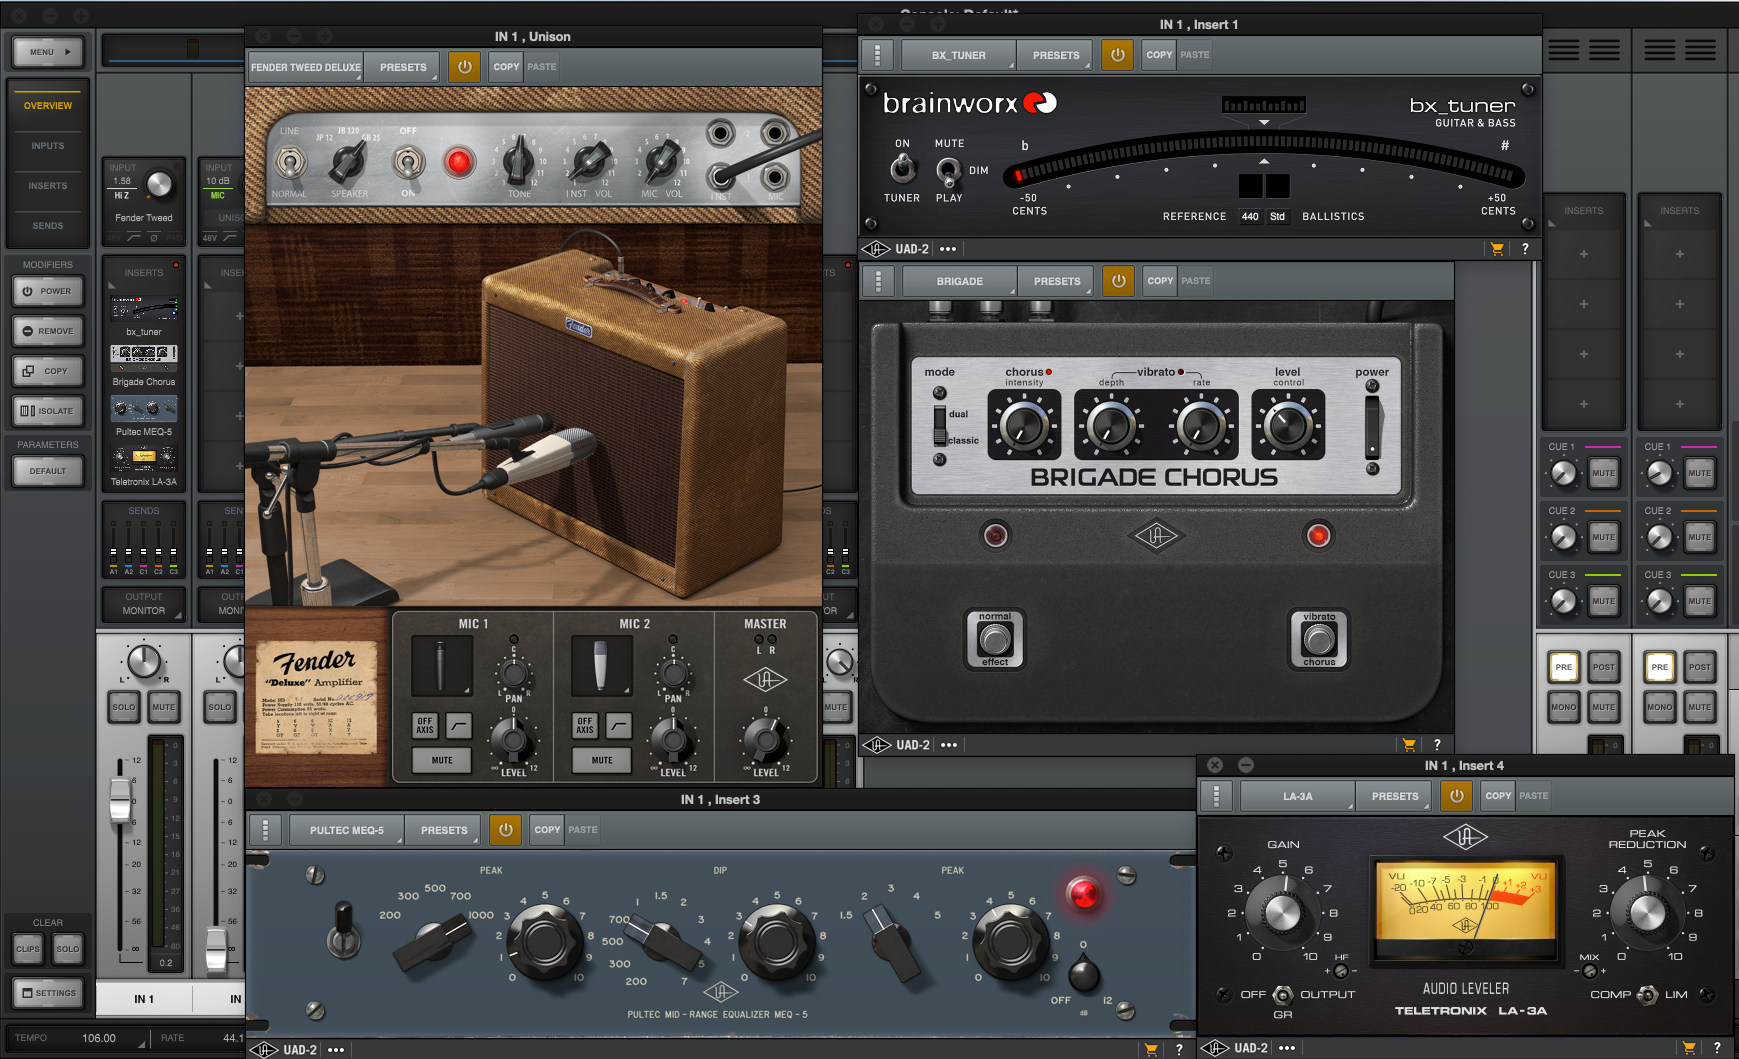Open the plugin list hamburger icon on bx_tuner window
The height and width of the screenshot is (1059, 1739).
pos(877,55)
